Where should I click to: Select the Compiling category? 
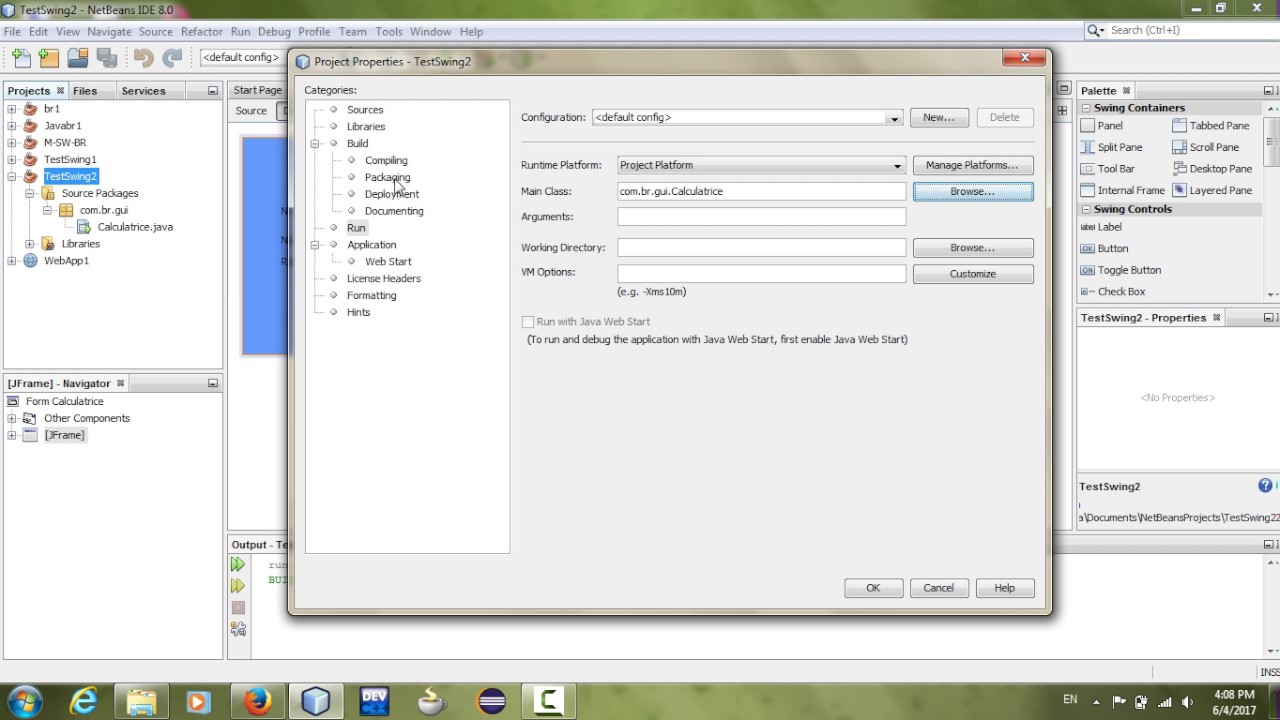coord(386,160)
